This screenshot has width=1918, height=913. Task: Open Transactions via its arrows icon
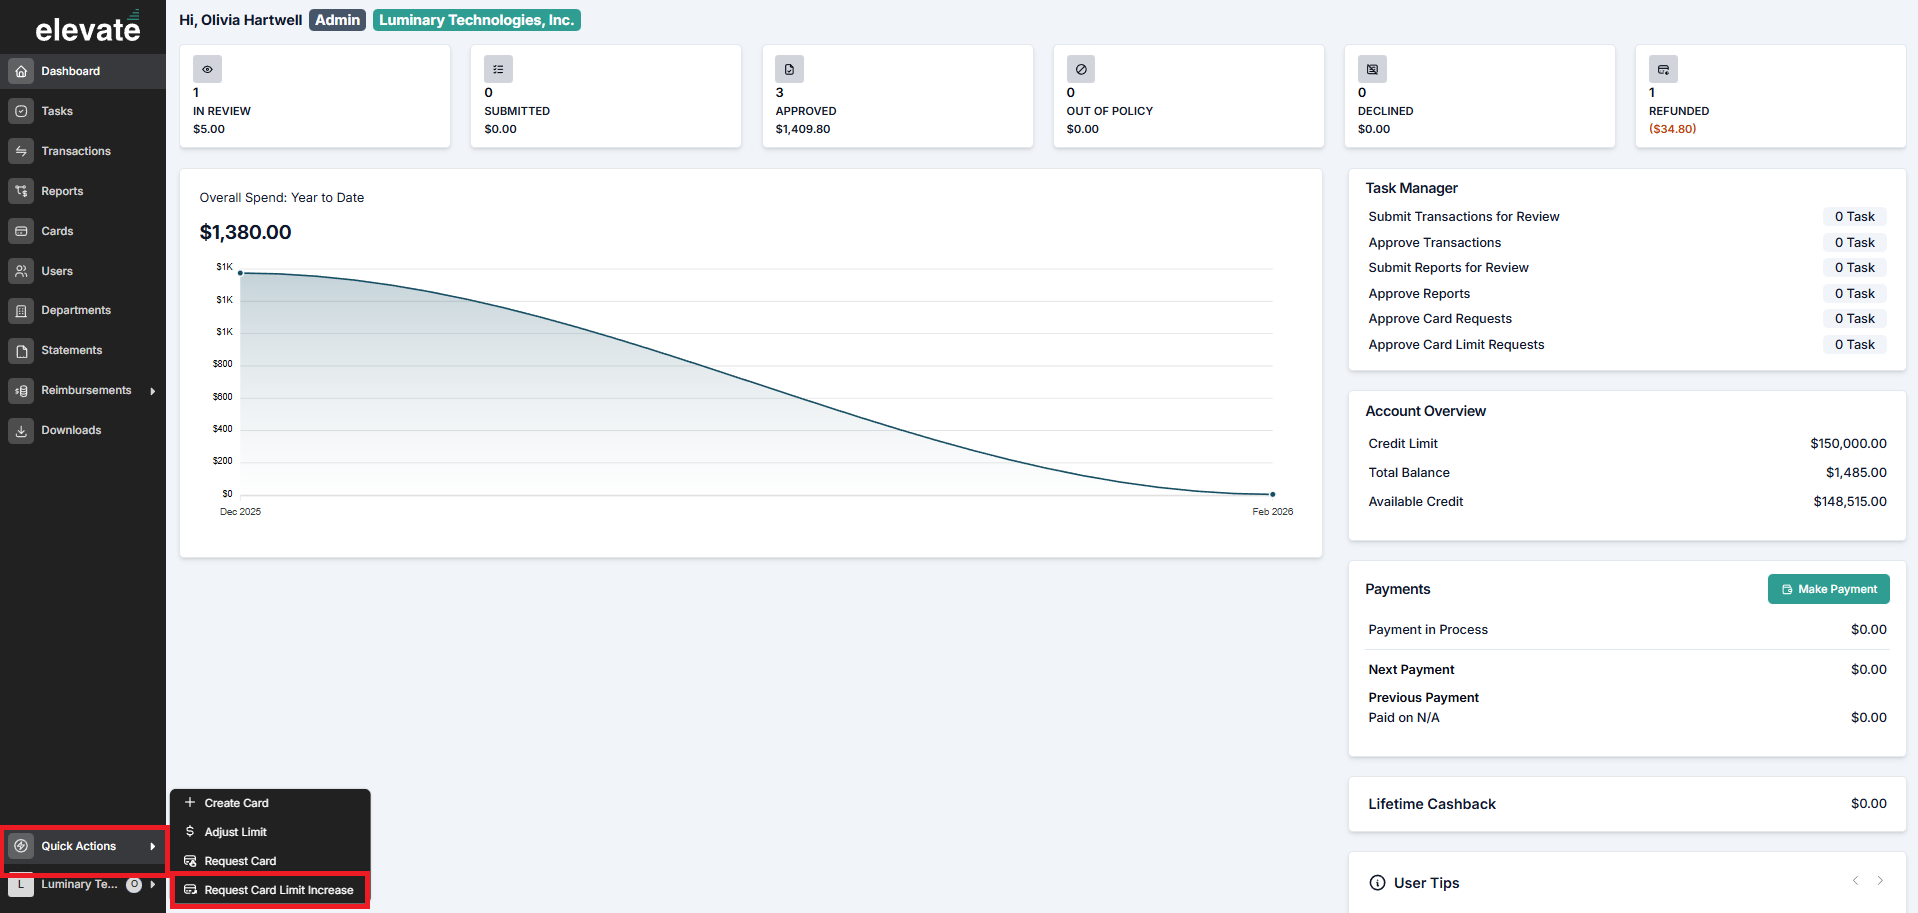tap(21, 151)
